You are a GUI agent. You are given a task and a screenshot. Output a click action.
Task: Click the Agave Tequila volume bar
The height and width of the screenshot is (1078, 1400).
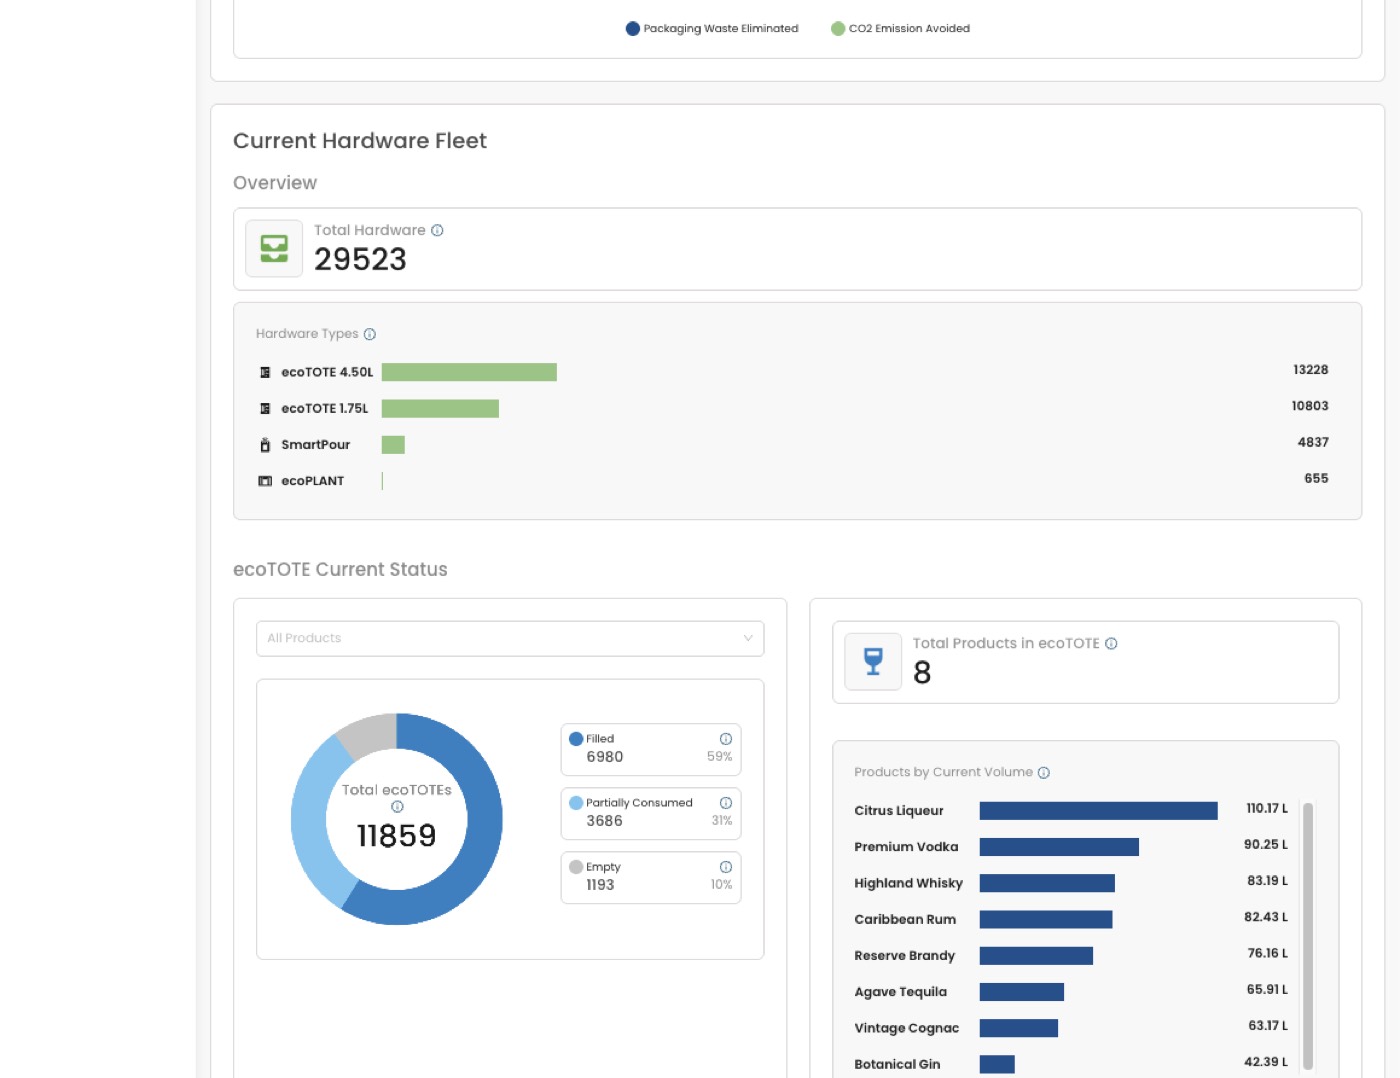click(x=1022, y=992)
